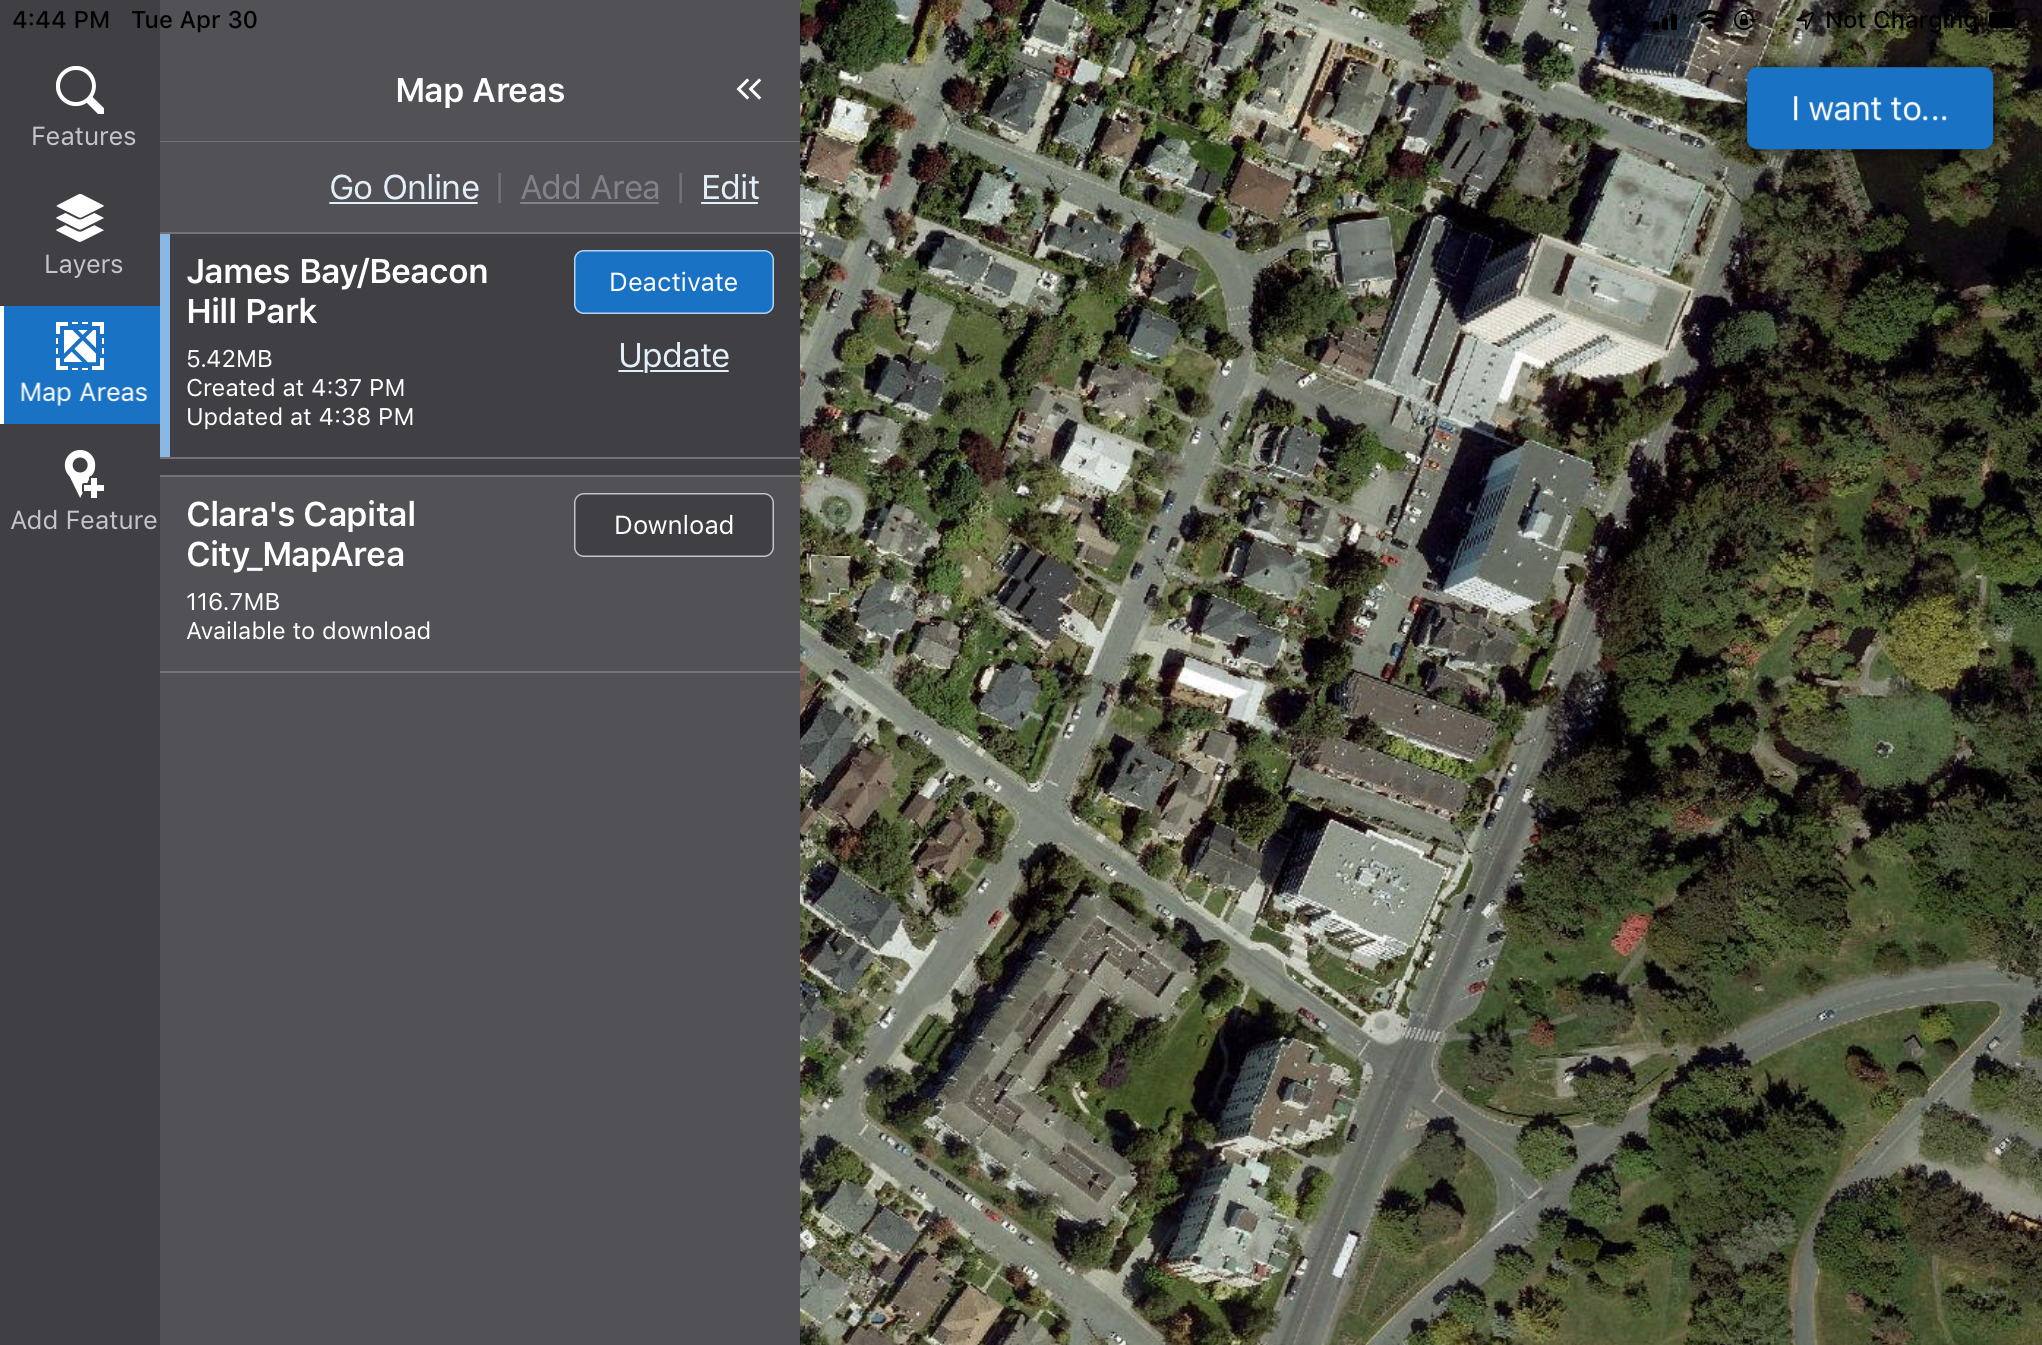Viewport: 2042px width, 1345px height.
Task: Deactivate the James Bay/Beacon Hill Park area
Action: 674,282
